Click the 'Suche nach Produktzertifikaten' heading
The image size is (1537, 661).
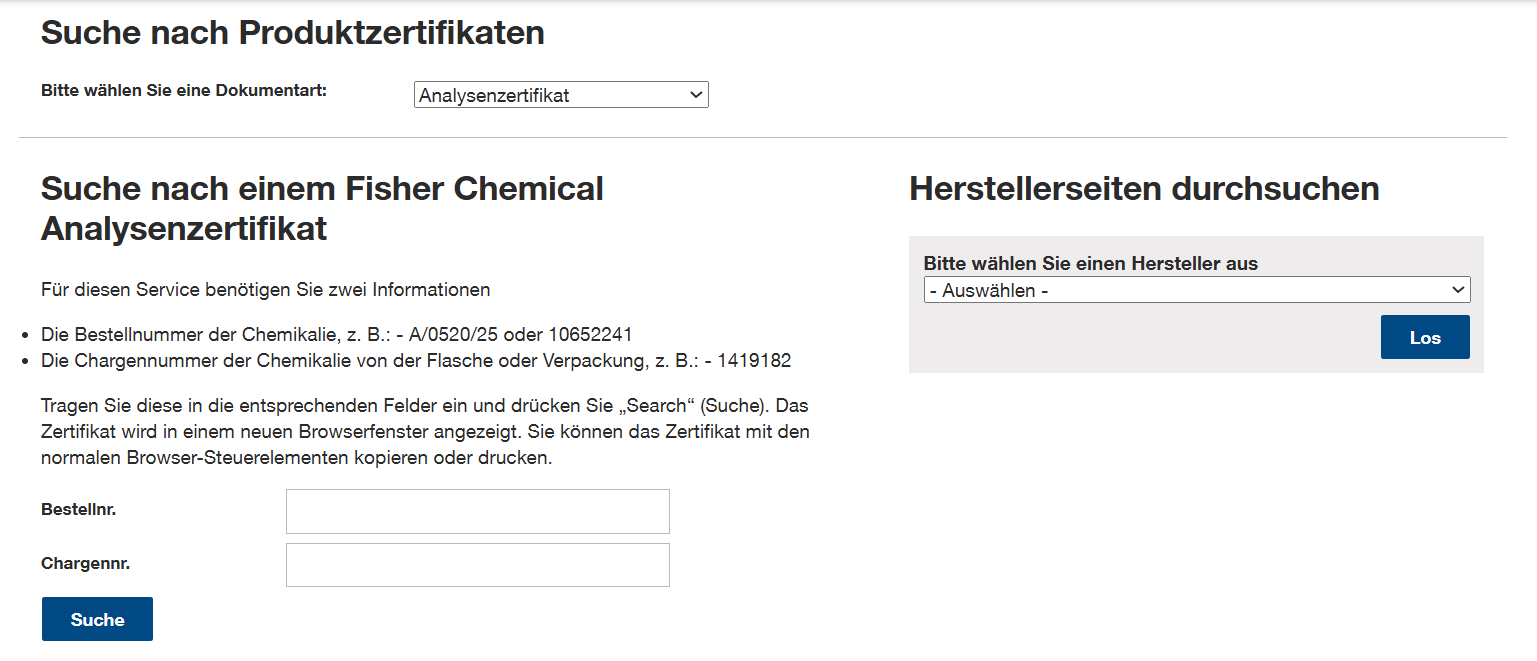tap(292, 33)
